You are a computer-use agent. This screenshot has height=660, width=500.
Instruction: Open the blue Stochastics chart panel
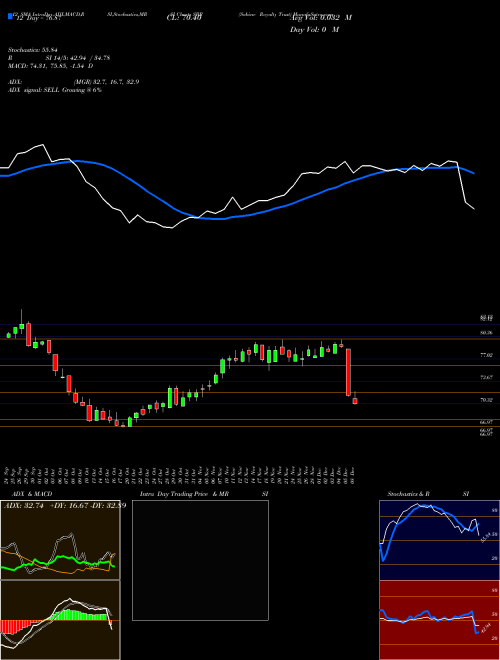(x=439, y=540)
